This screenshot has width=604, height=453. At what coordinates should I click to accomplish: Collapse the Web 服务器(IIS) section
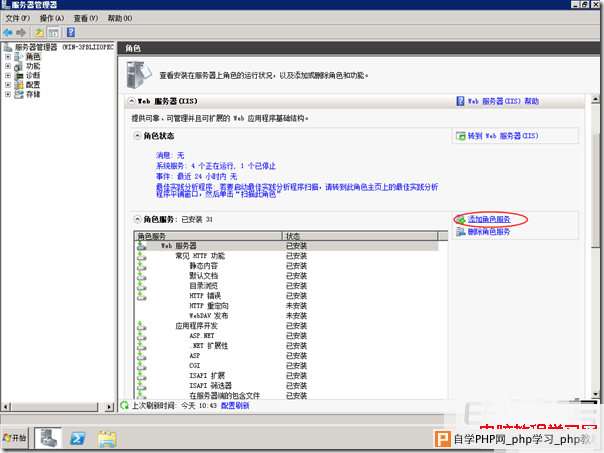(x=129, y=101)
